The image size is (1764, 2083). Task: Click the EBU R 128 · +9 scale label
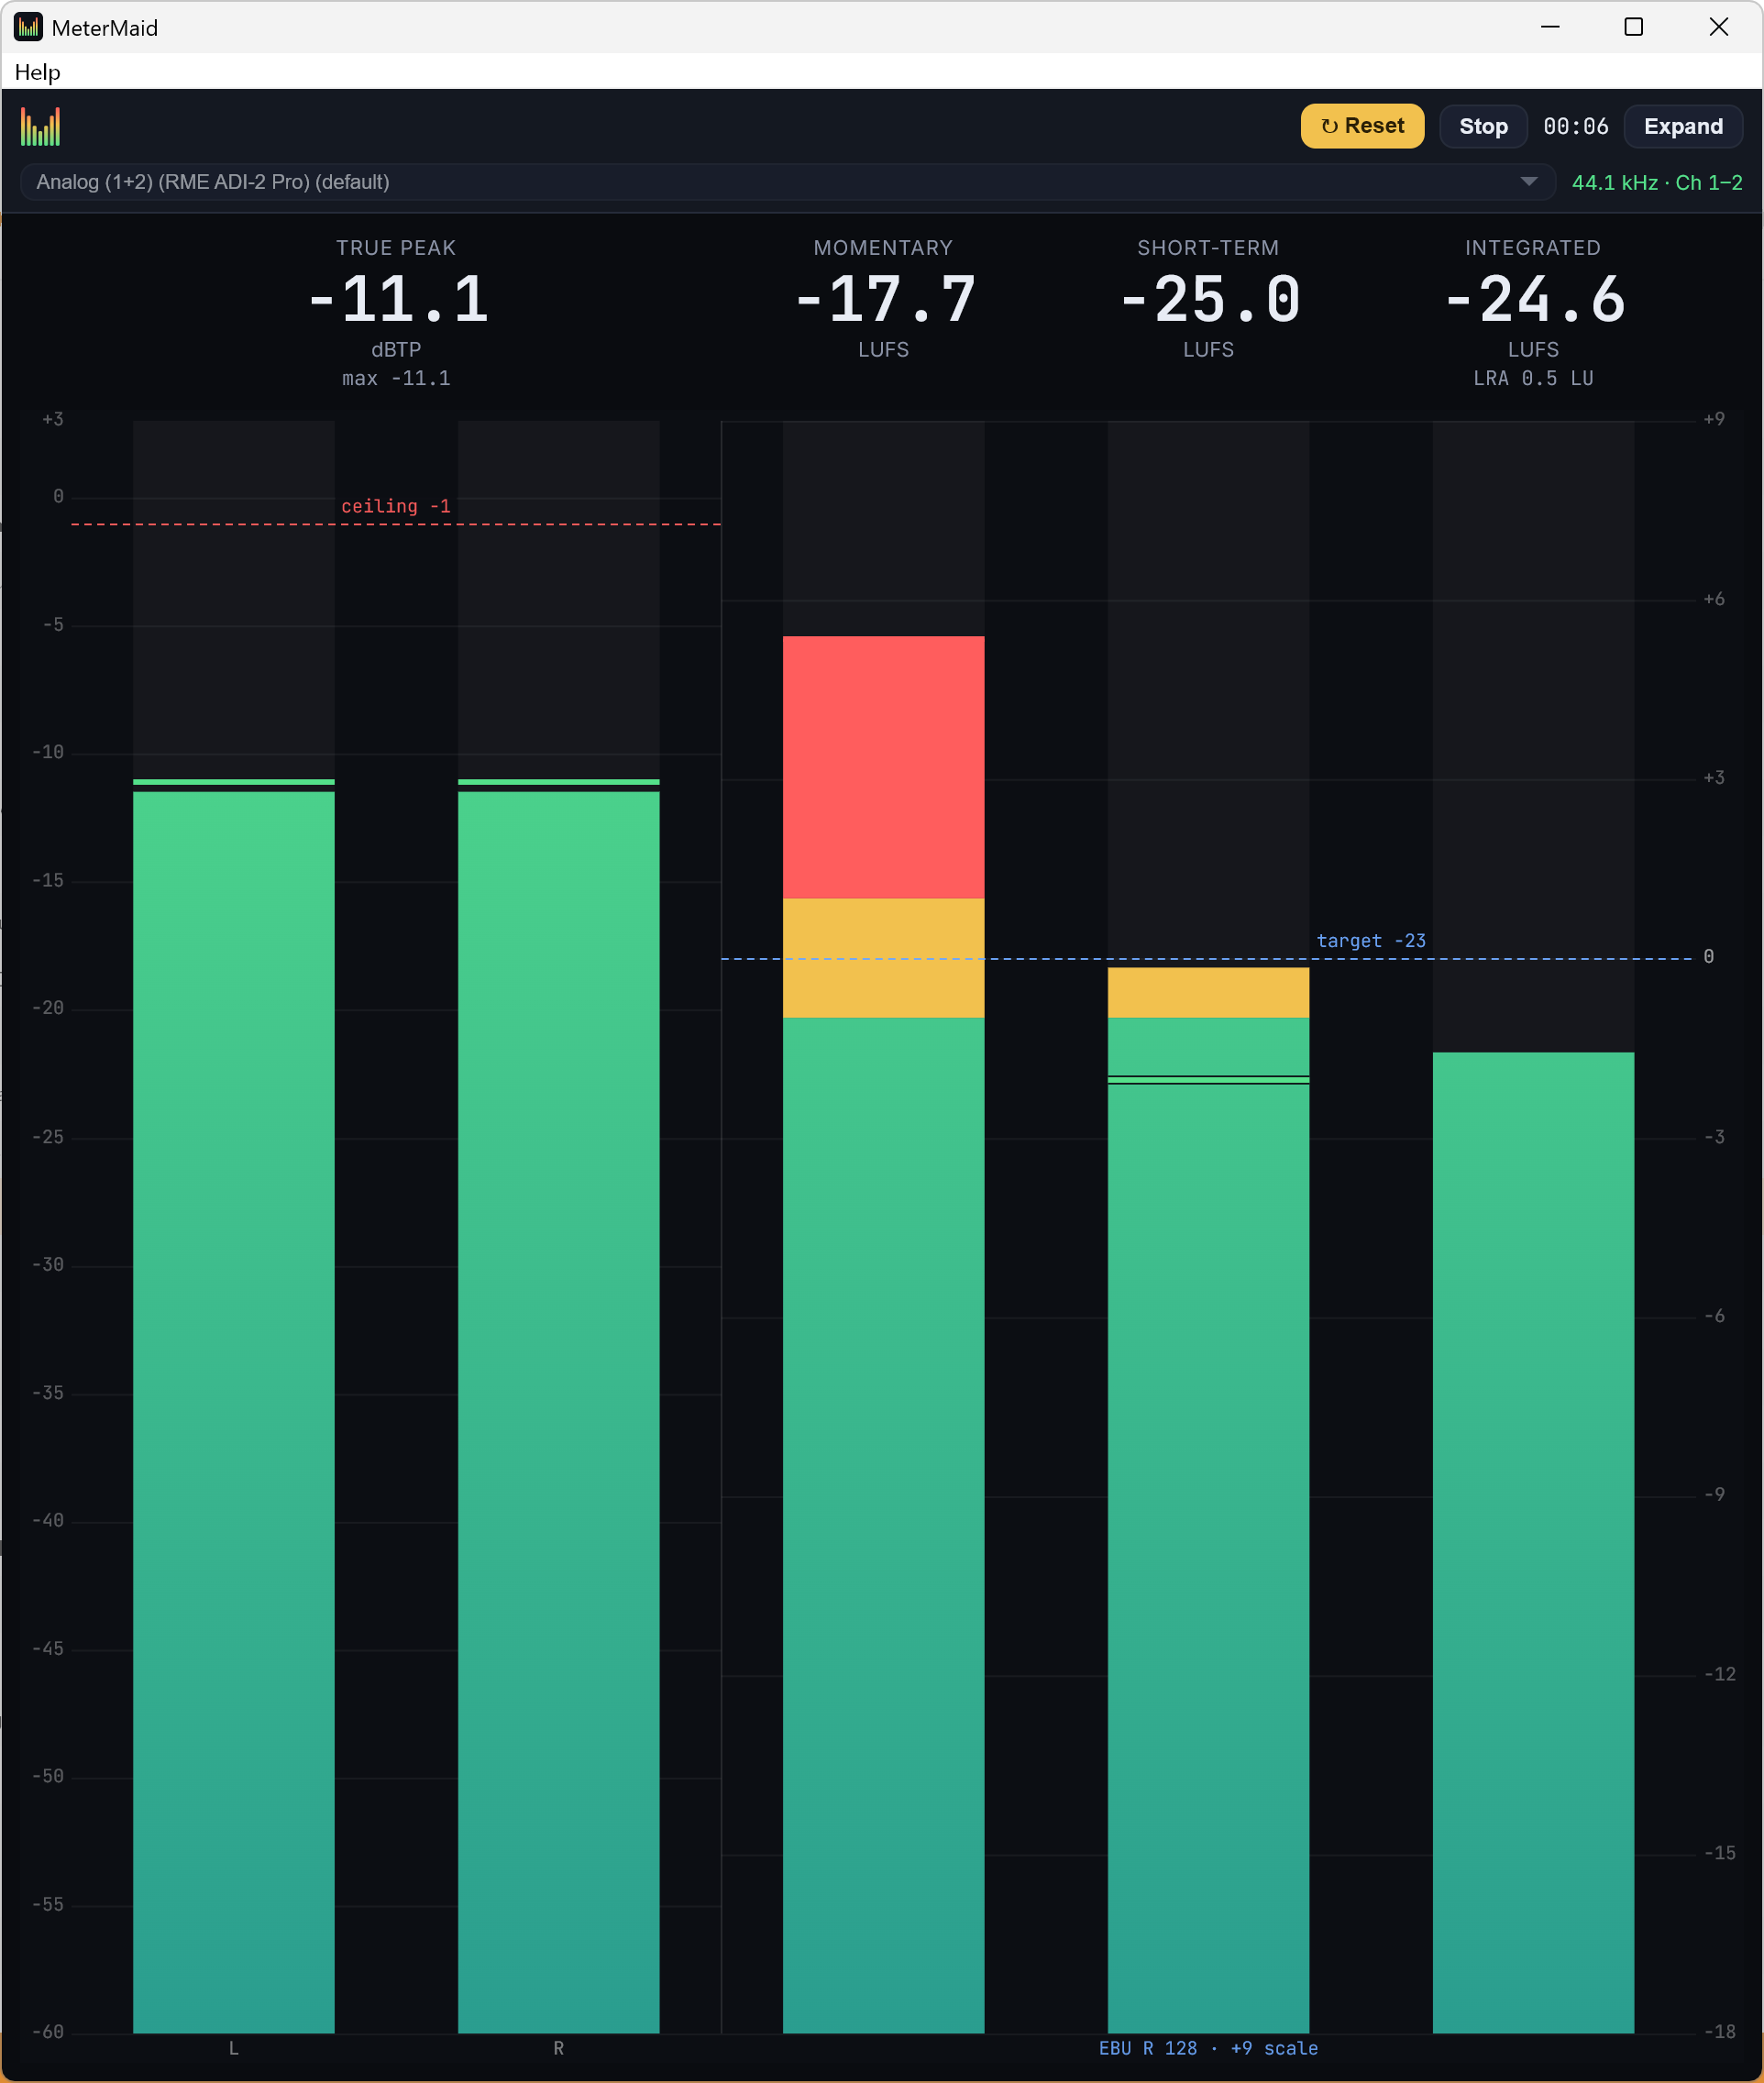click(x=1208, y=2048)
